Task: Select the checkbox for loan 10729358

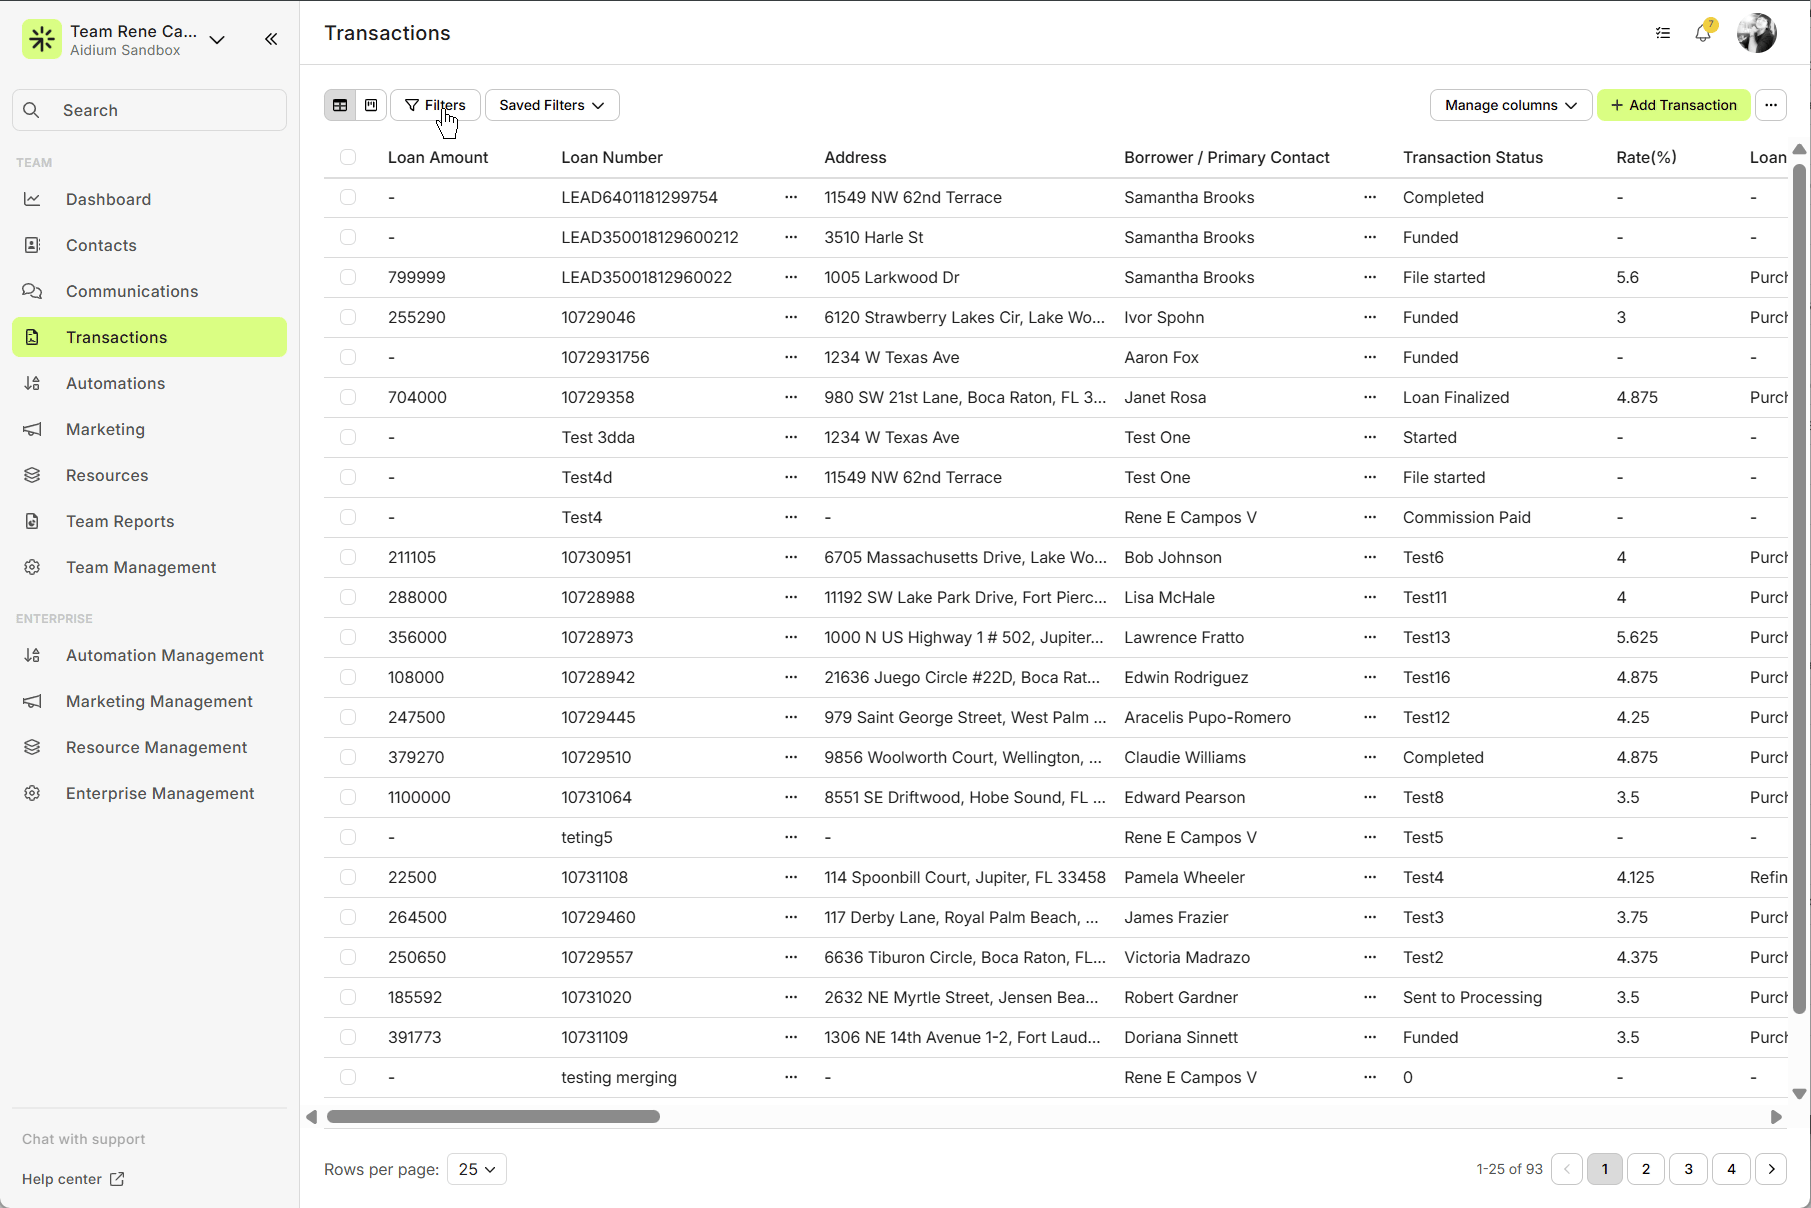Action: pos(348,397)
